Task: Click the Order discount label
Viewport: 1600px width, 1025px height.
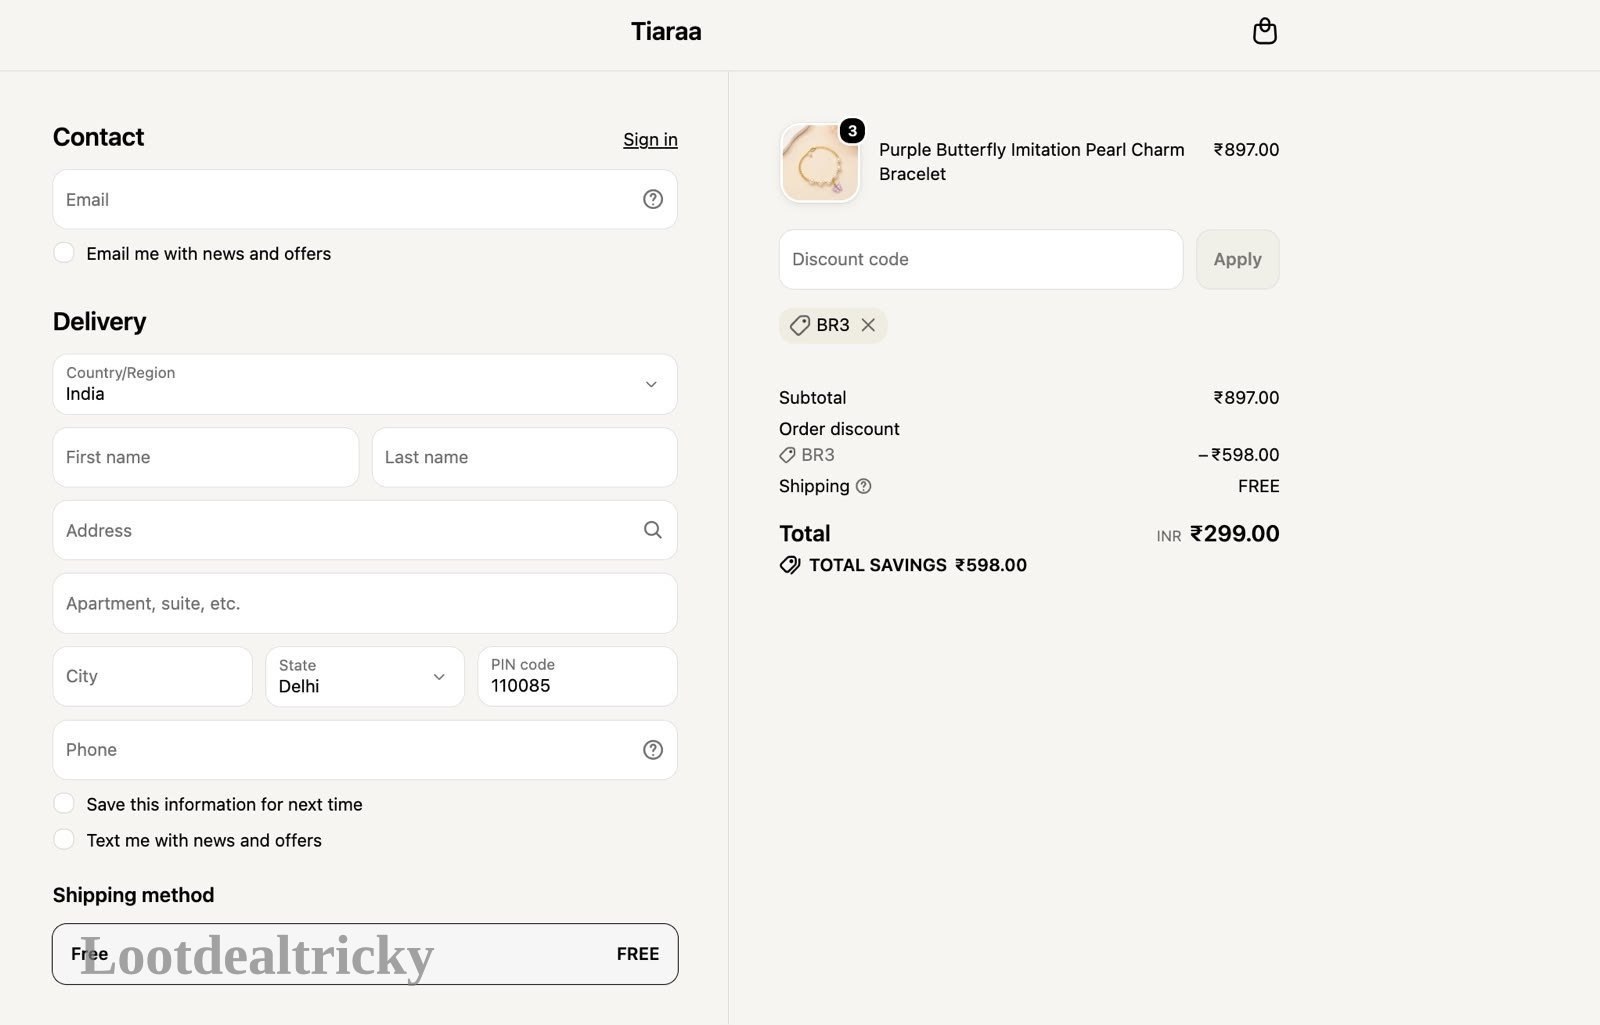Action: (839, 429)
